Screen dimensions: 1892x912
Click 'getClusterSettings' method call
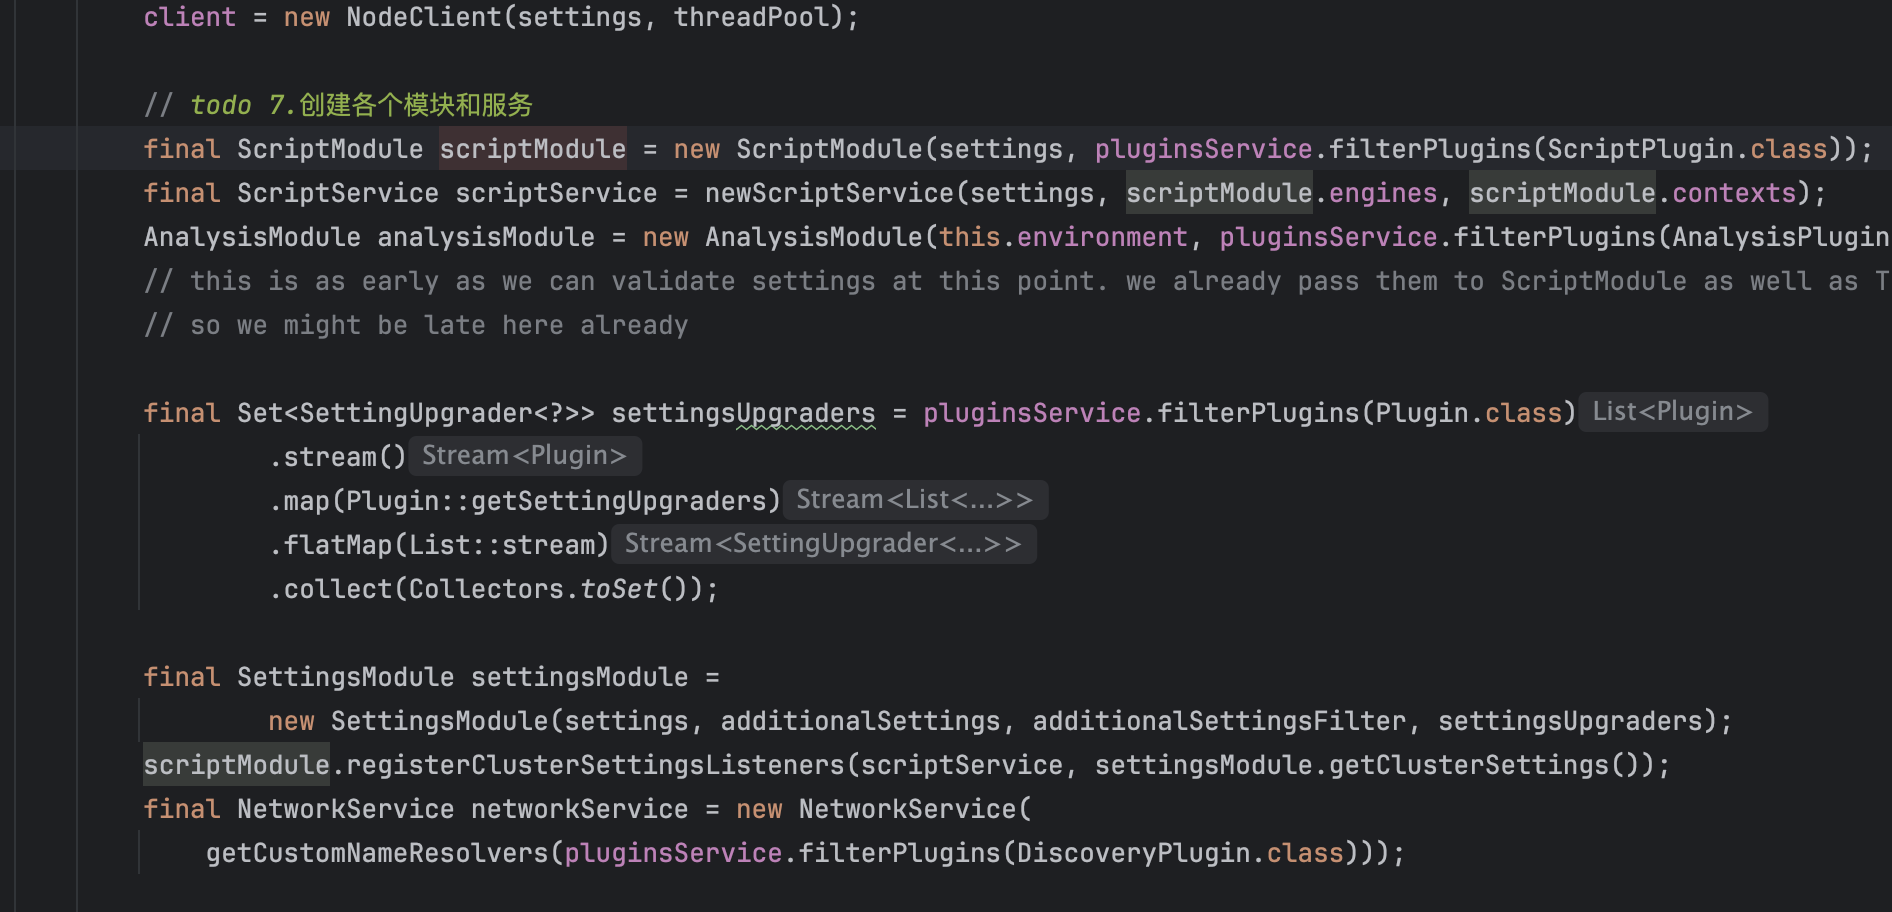click(1469, 765)
